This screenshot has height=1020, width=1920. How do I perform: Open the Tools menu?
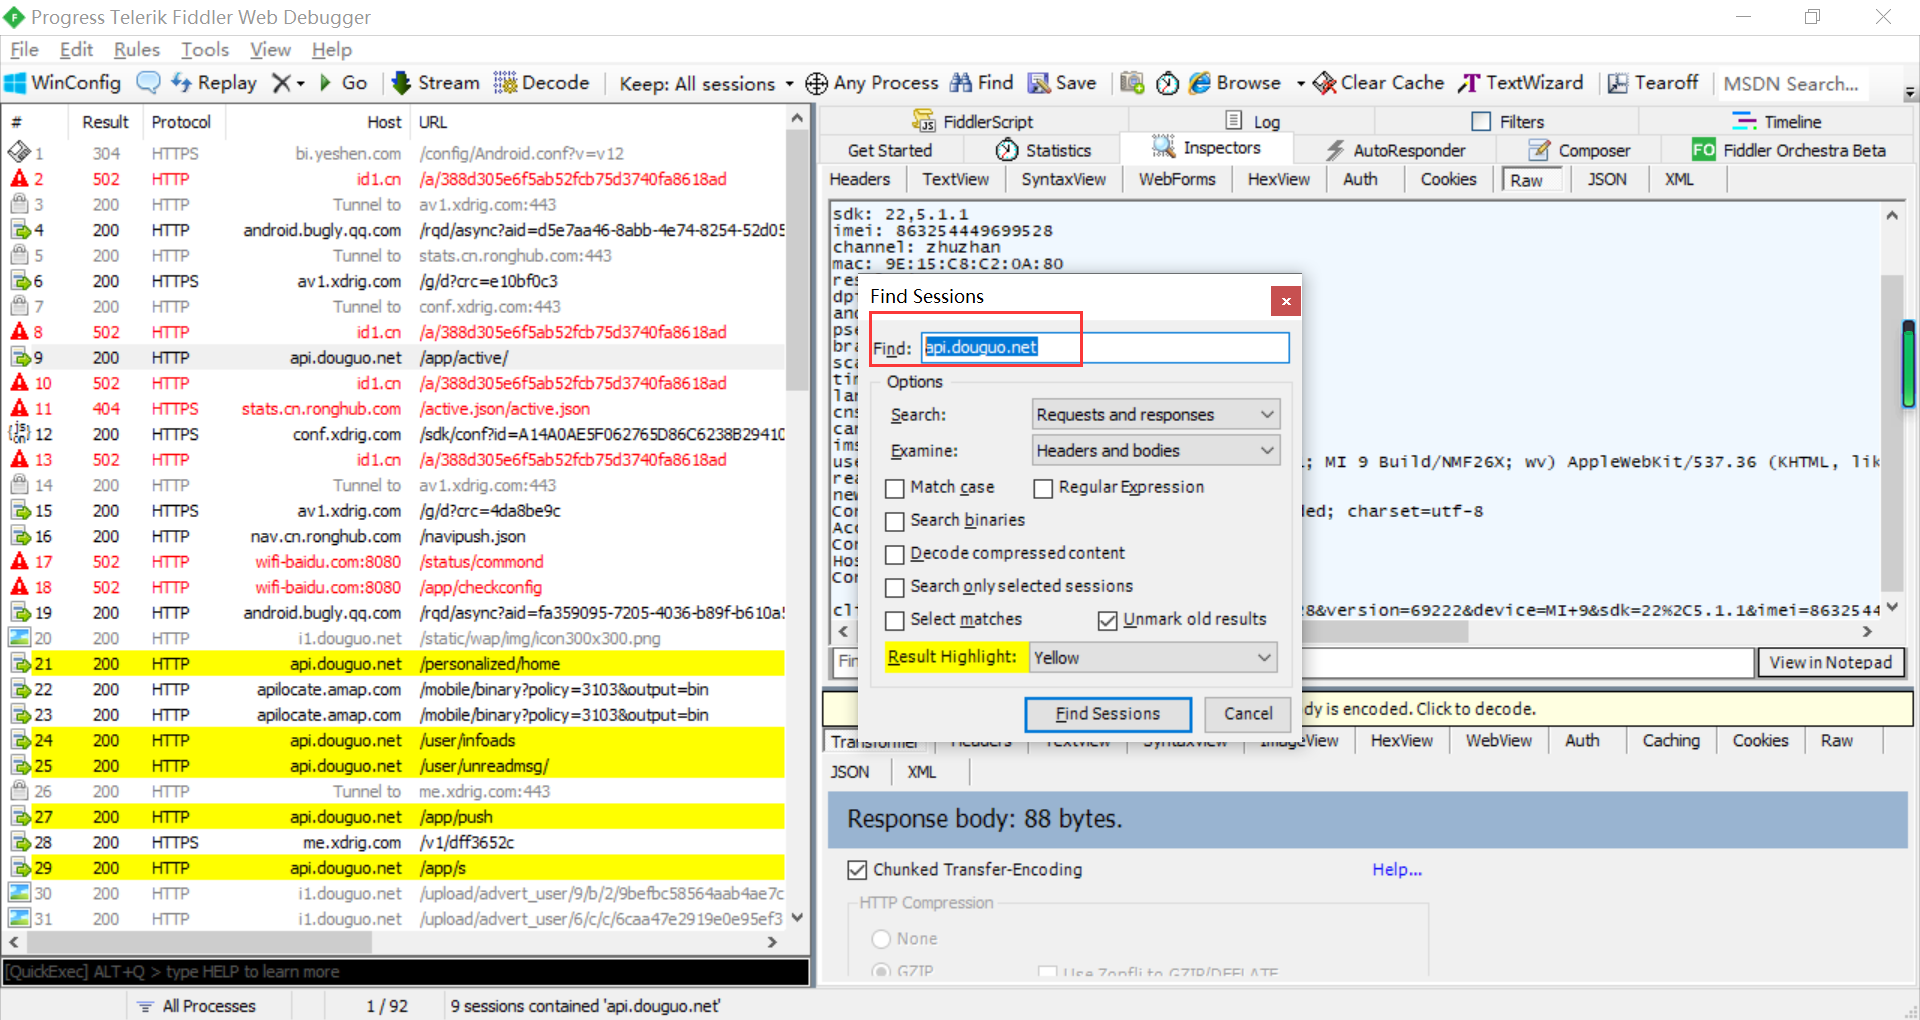click(205, 49)
